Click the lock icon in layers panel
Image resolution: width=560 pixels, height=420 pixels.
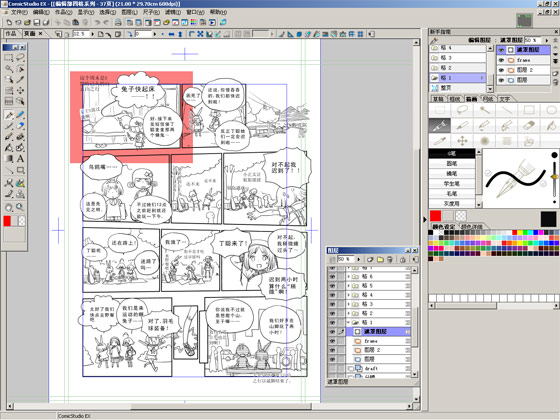402,259
